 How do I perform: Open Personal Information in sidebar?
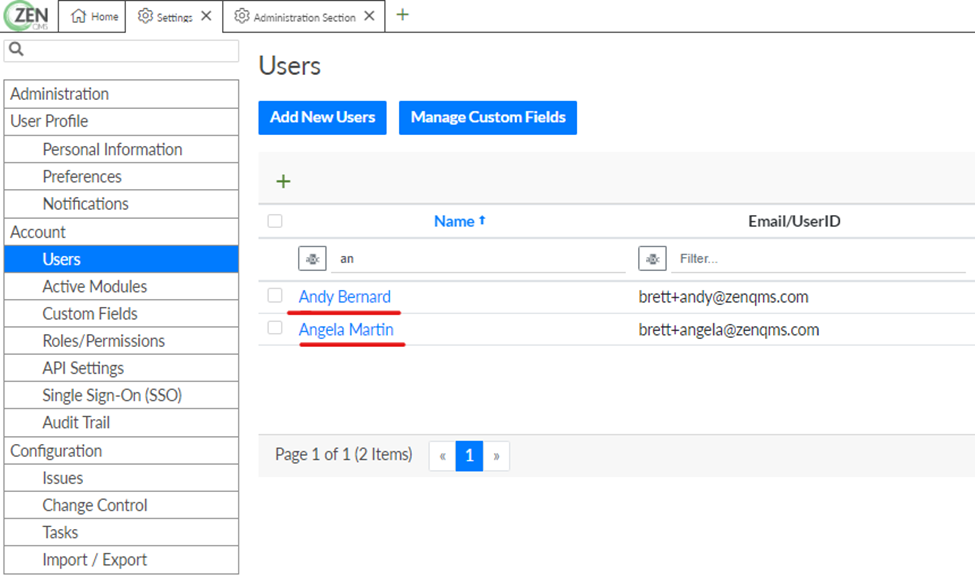click(x=121, y=149)
